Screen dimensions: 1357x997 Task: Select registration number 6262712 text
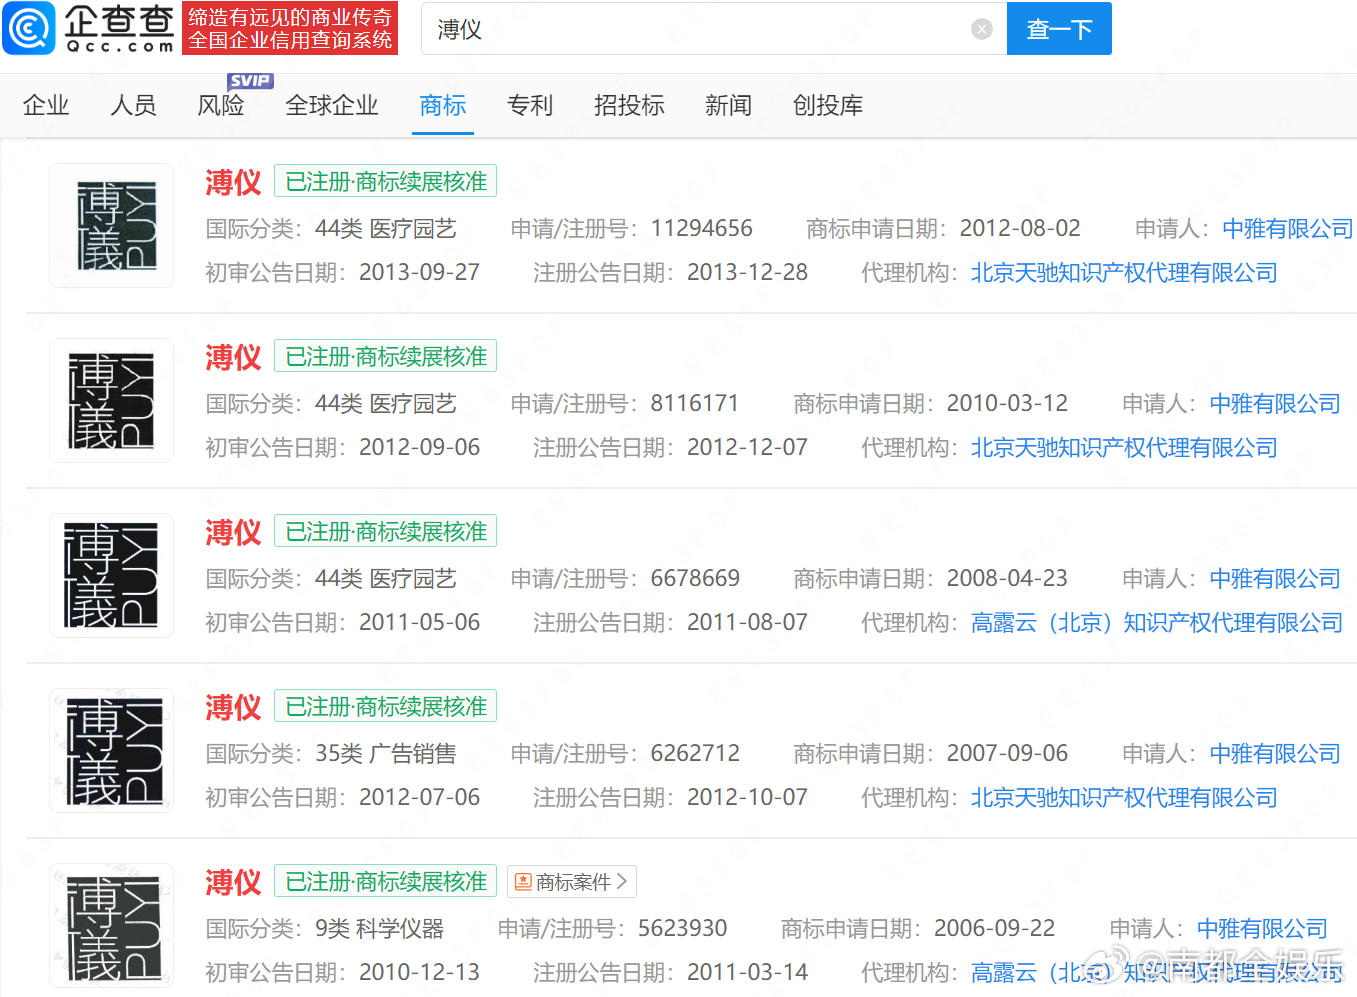[695, 754]
